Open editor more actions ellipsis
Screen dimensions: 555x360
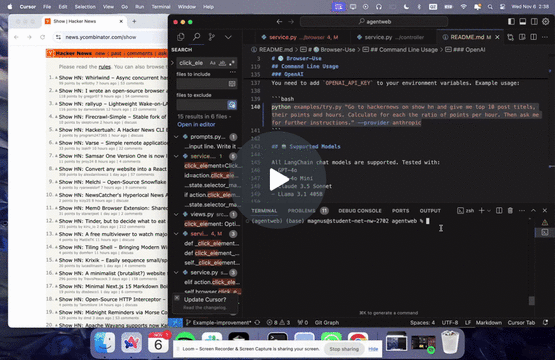pyautogui.click(x=545, y=37)
